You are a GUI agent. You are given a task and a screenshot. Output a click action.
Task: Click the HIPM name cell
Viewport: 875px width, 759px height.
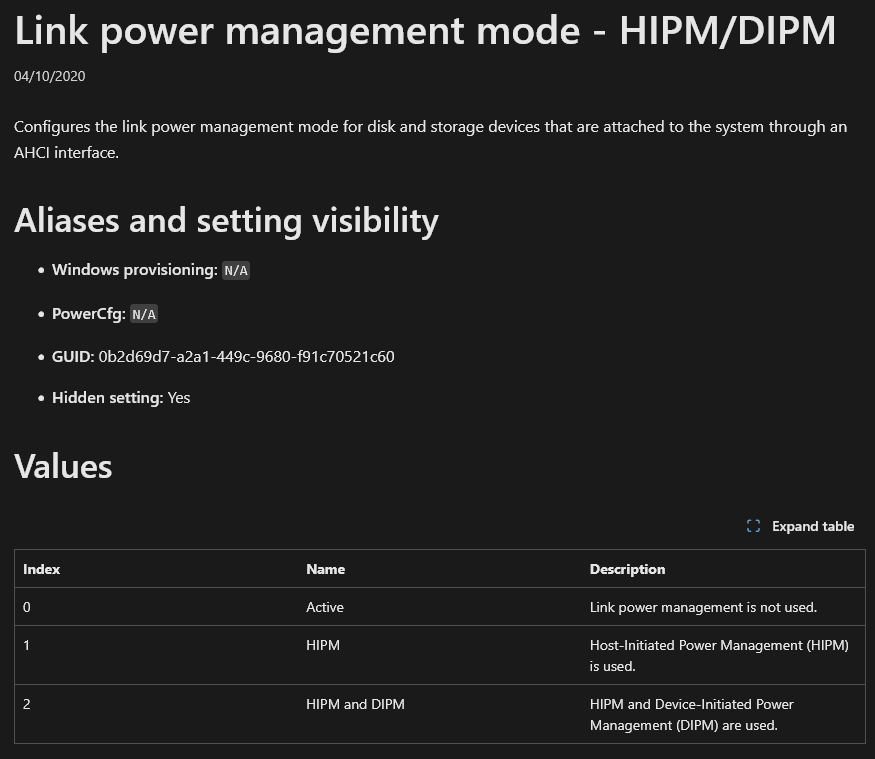323,645
